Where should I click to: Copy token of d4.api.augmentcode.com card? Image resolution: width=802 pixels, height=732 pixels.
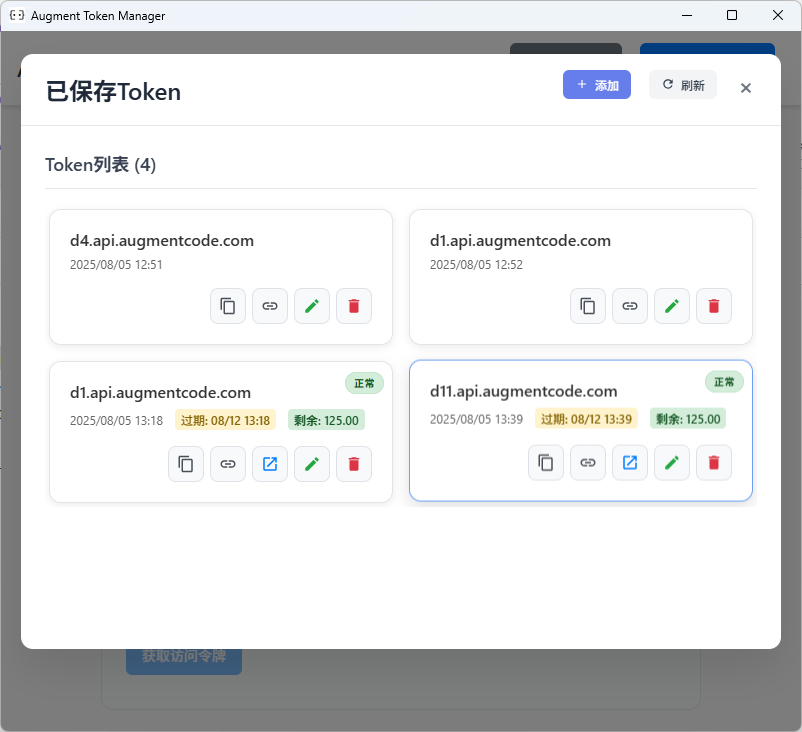point(228,306)
